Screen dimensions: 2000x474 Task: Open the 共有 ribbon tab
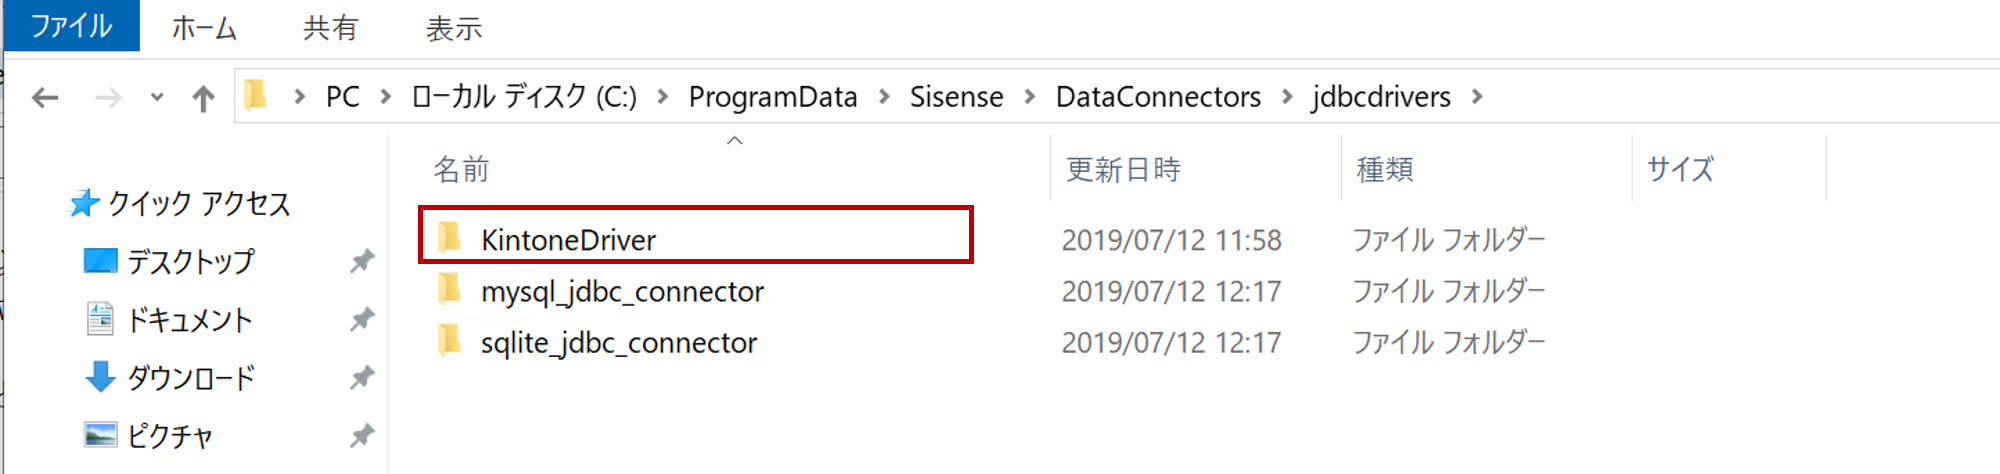pyautogui.click(x=330, y=28)
